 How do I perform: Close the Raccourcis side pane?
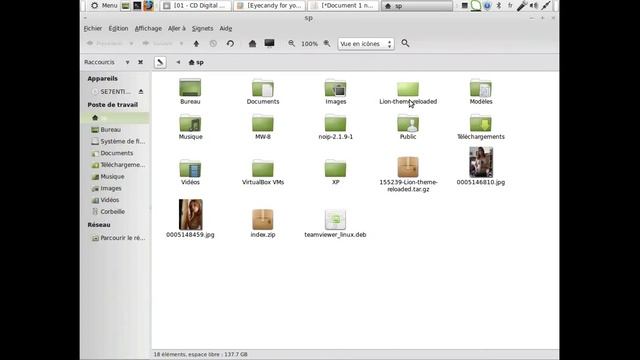click(140, 62)
